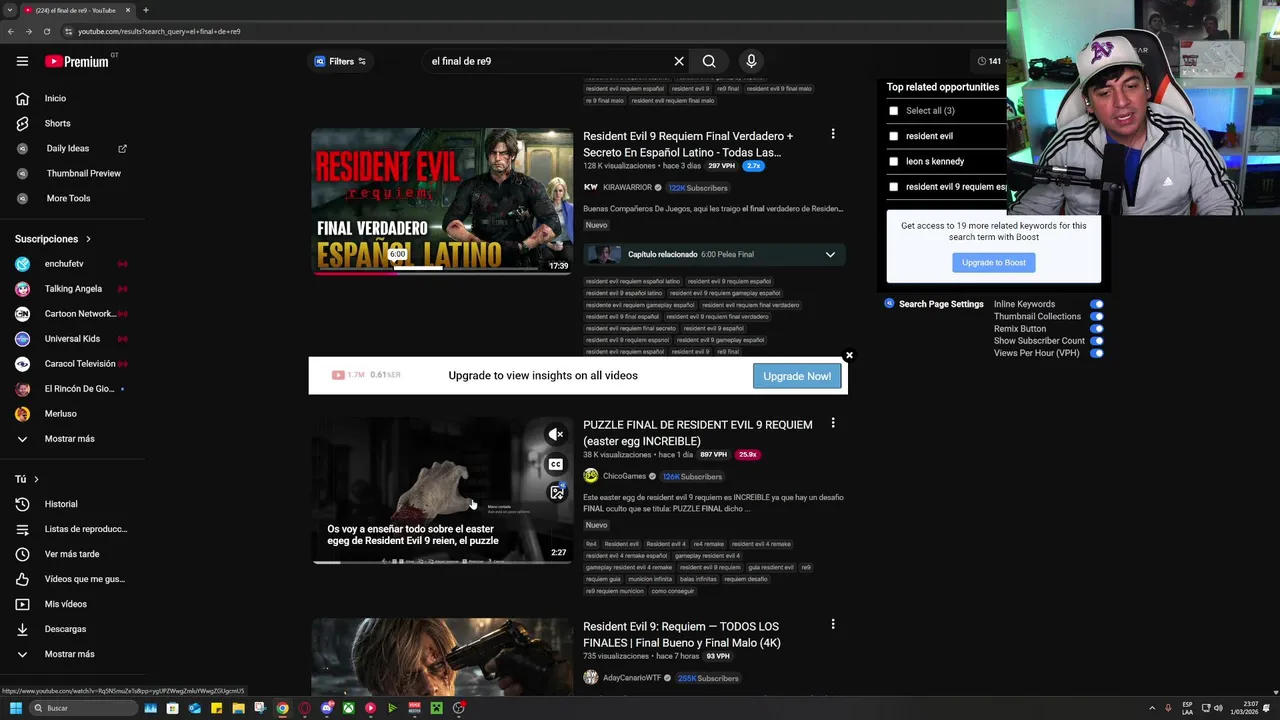
Task: Open the Universal Kids channel subscription
Action: pos(72,339)
